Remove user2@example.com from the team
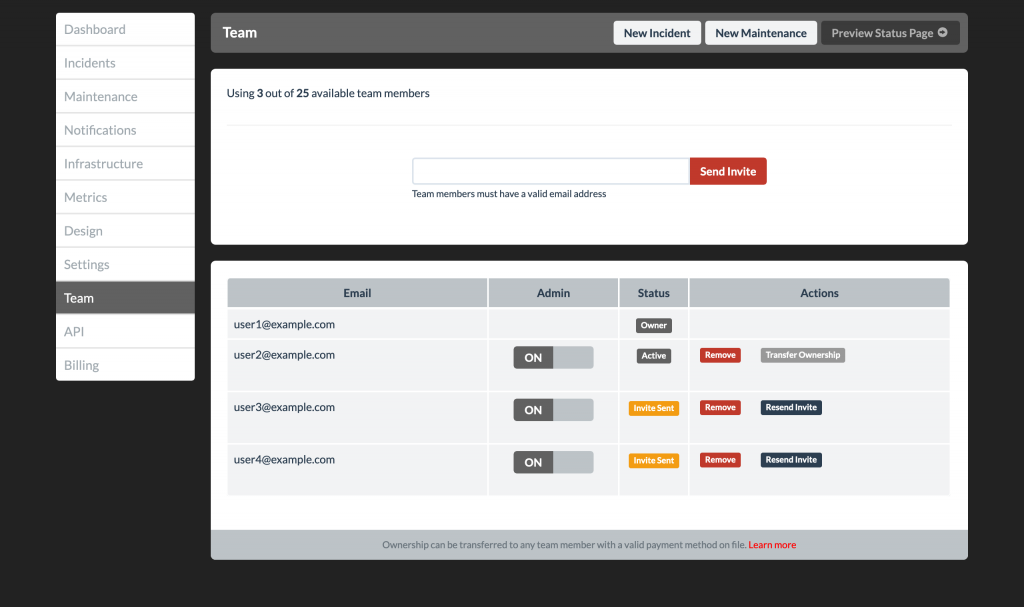This screenshot has width=1024, height=607. click(720, 355)
